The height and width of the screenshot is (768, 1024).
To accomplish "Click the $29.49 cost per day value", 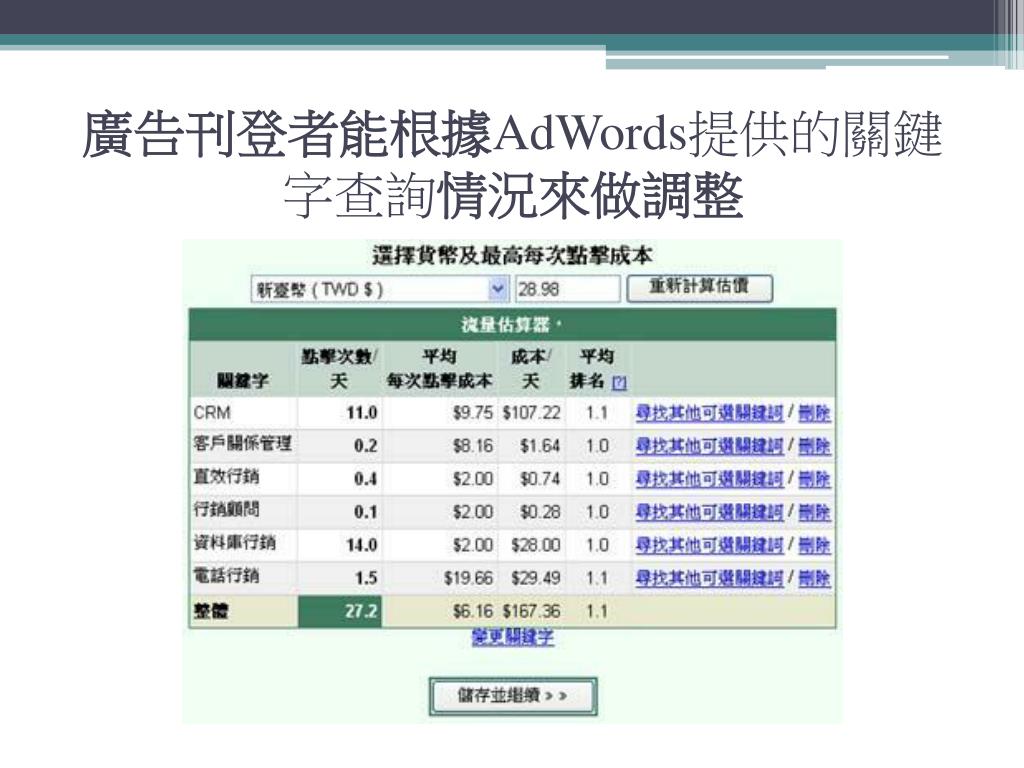I will (x=536, y=578).
